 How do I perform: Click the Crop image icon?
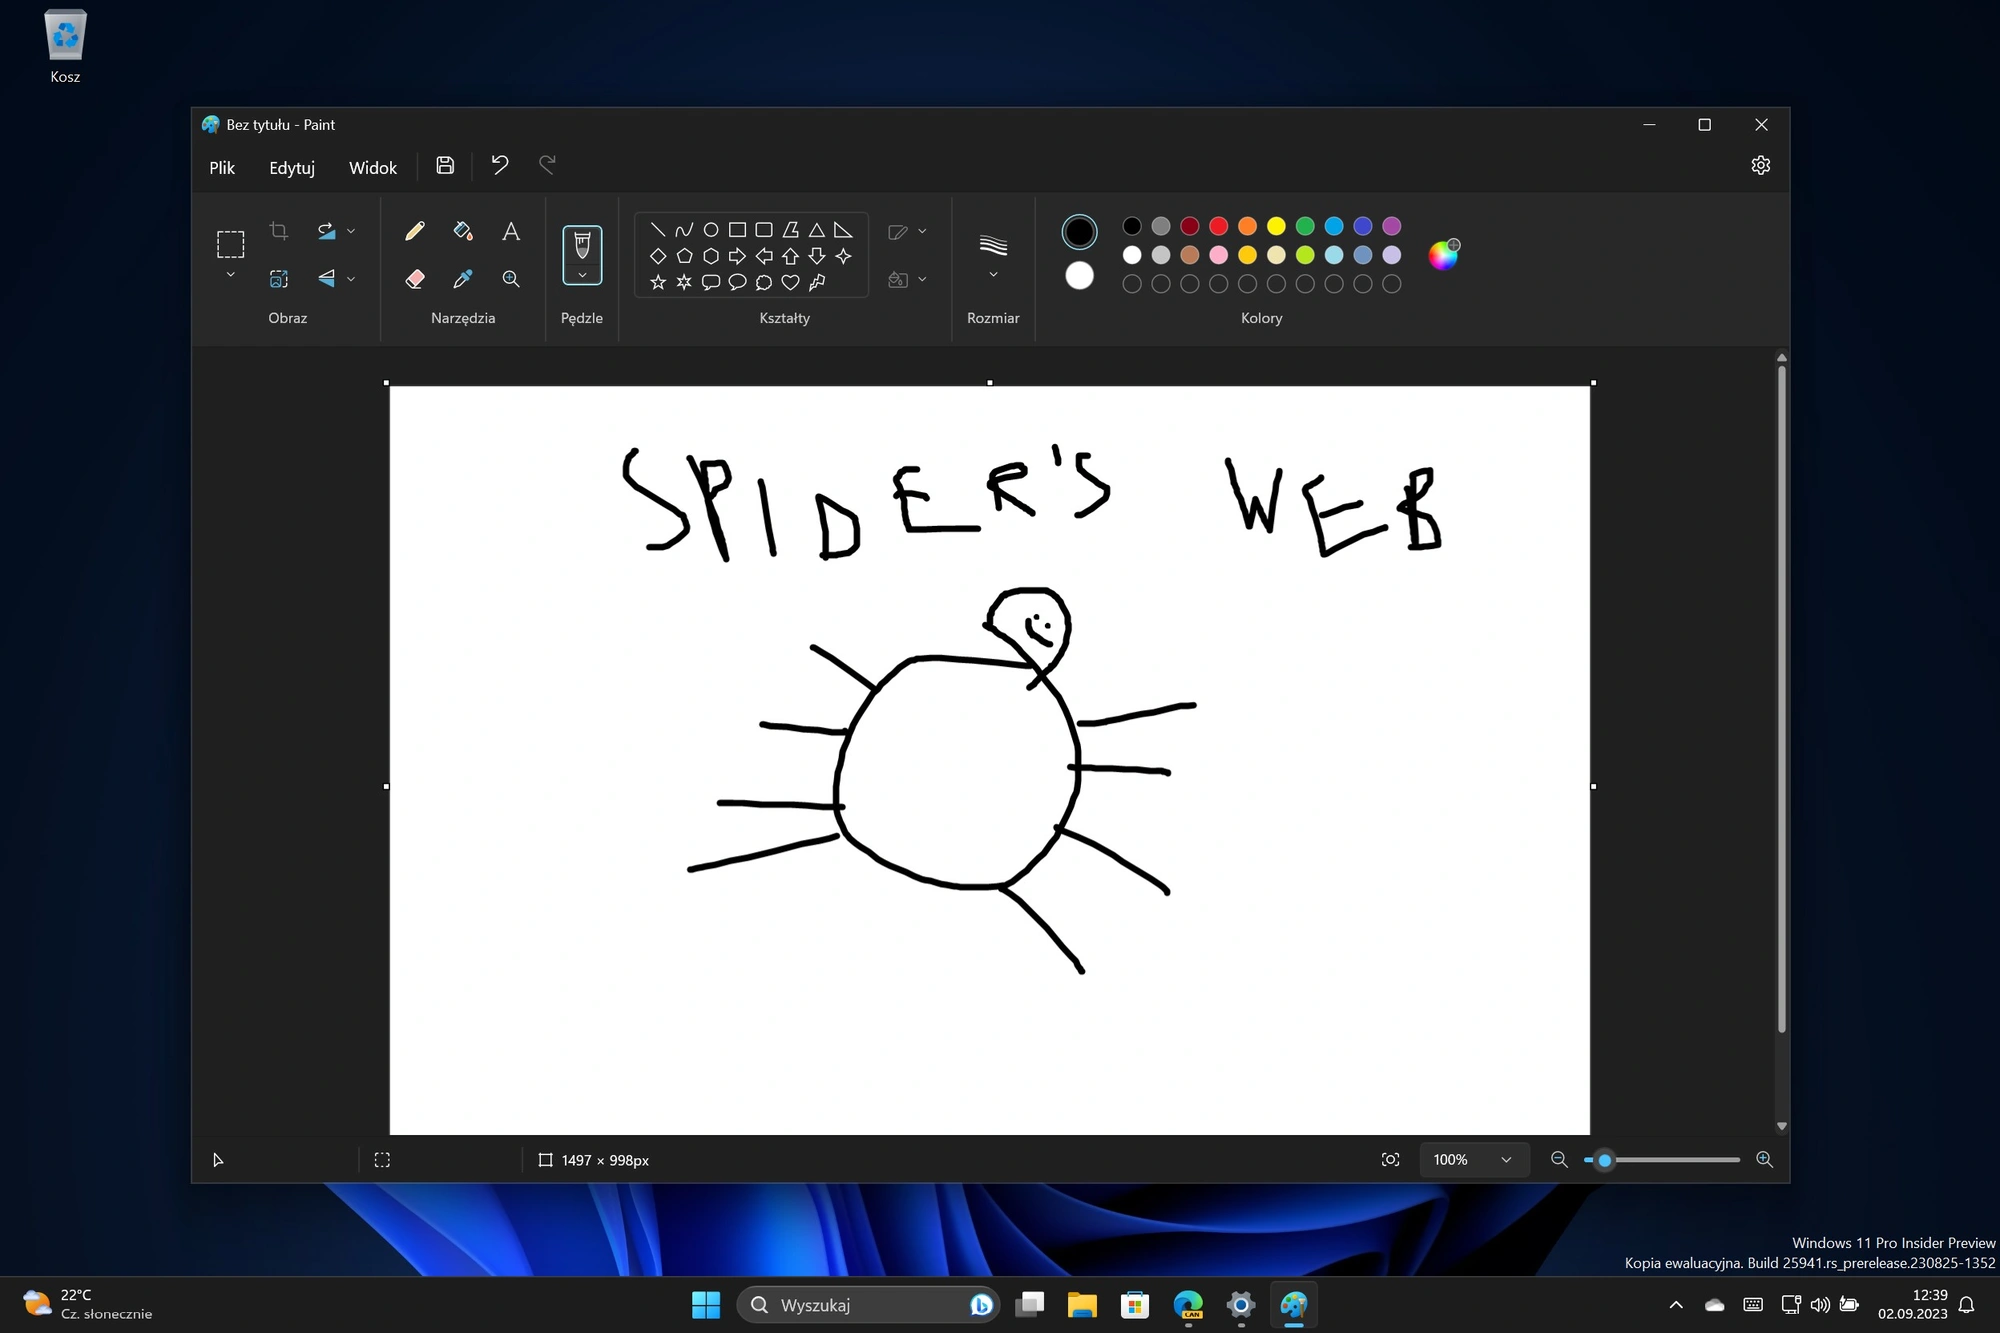click(x=279, y=231)
